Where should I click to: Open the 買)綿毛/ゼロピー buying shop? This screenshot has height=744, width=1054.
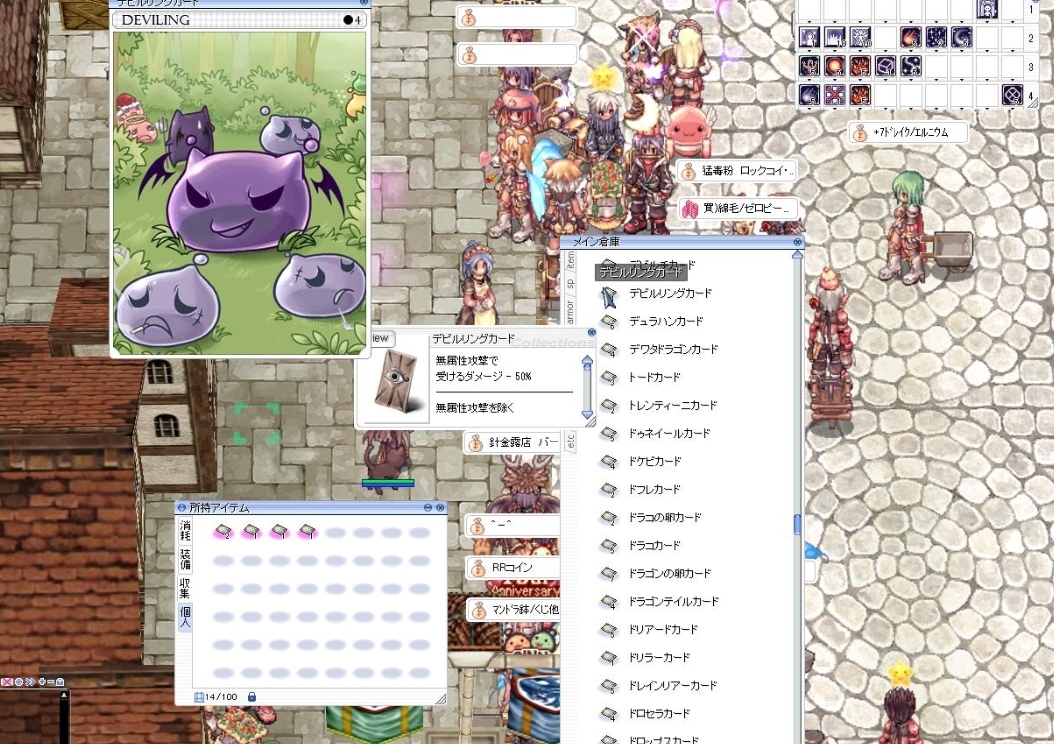738,209
